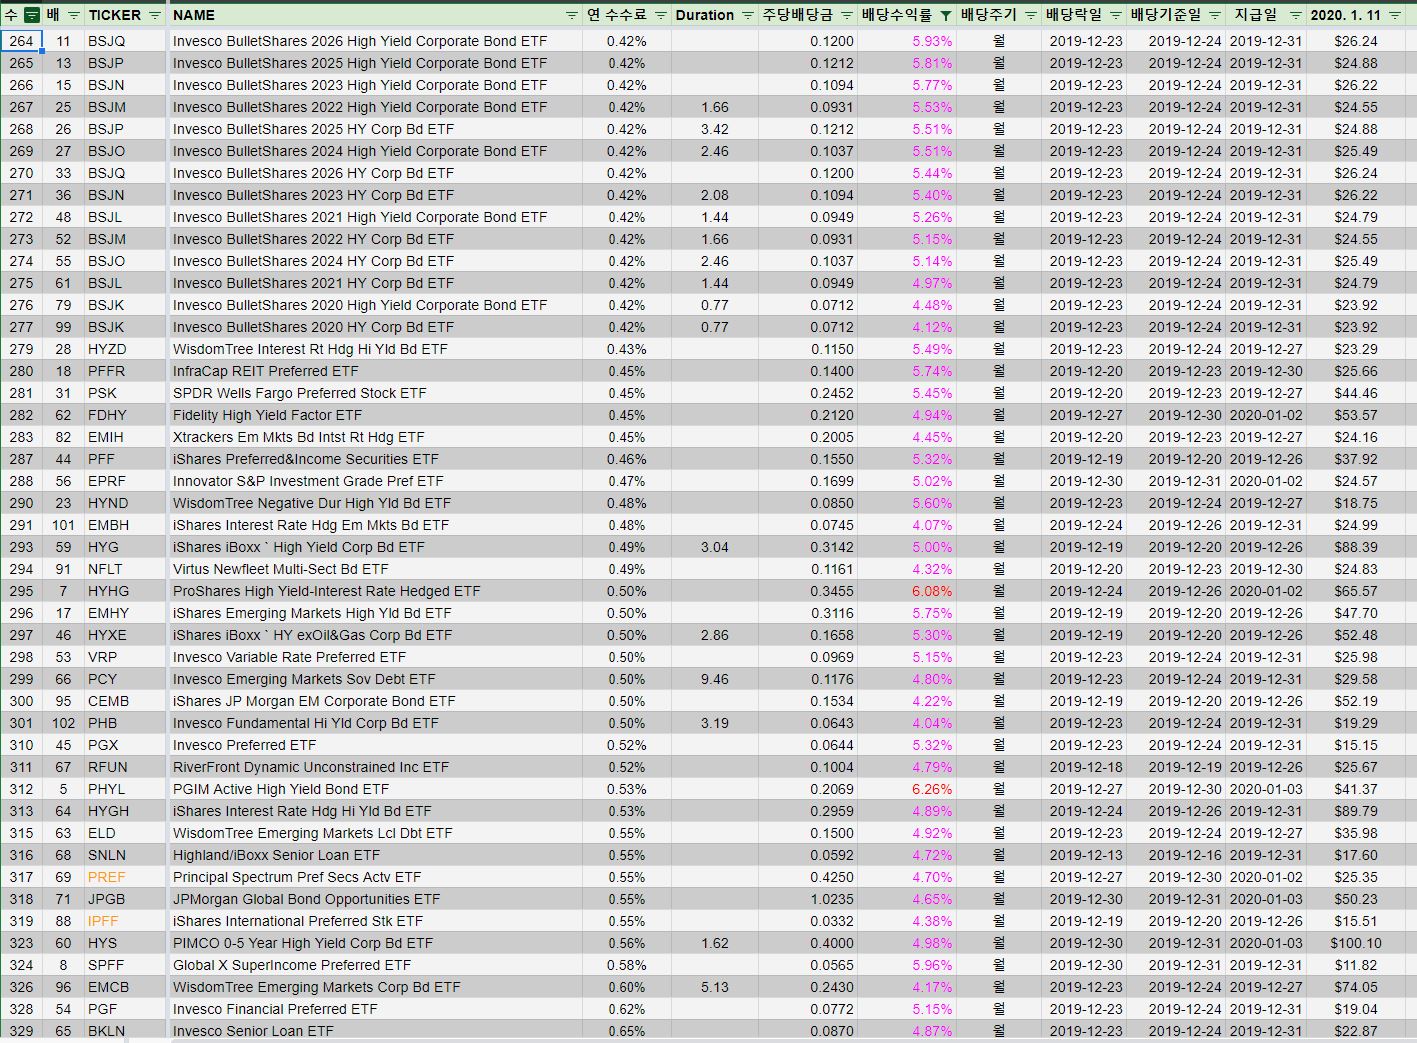1417x1043 pixels.
Task: Click price cell $11.82
Action: click(1355, 965)
